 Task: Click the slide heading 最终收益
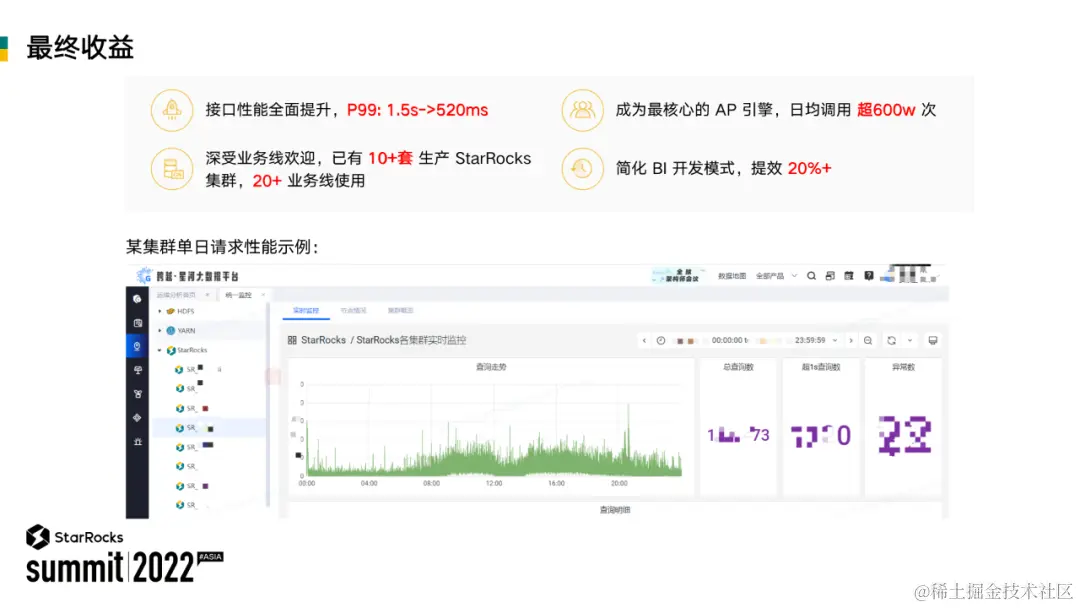tap(80, 48)
